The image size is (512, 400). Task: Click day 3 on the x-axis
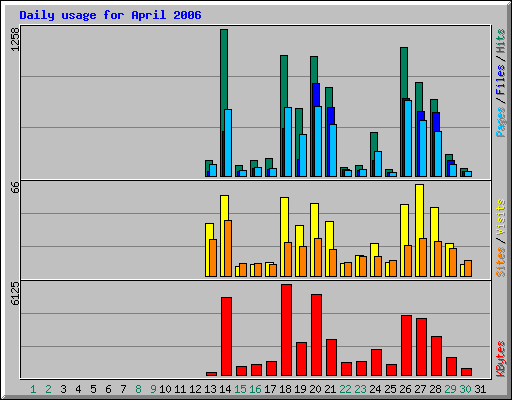point(63,389)
